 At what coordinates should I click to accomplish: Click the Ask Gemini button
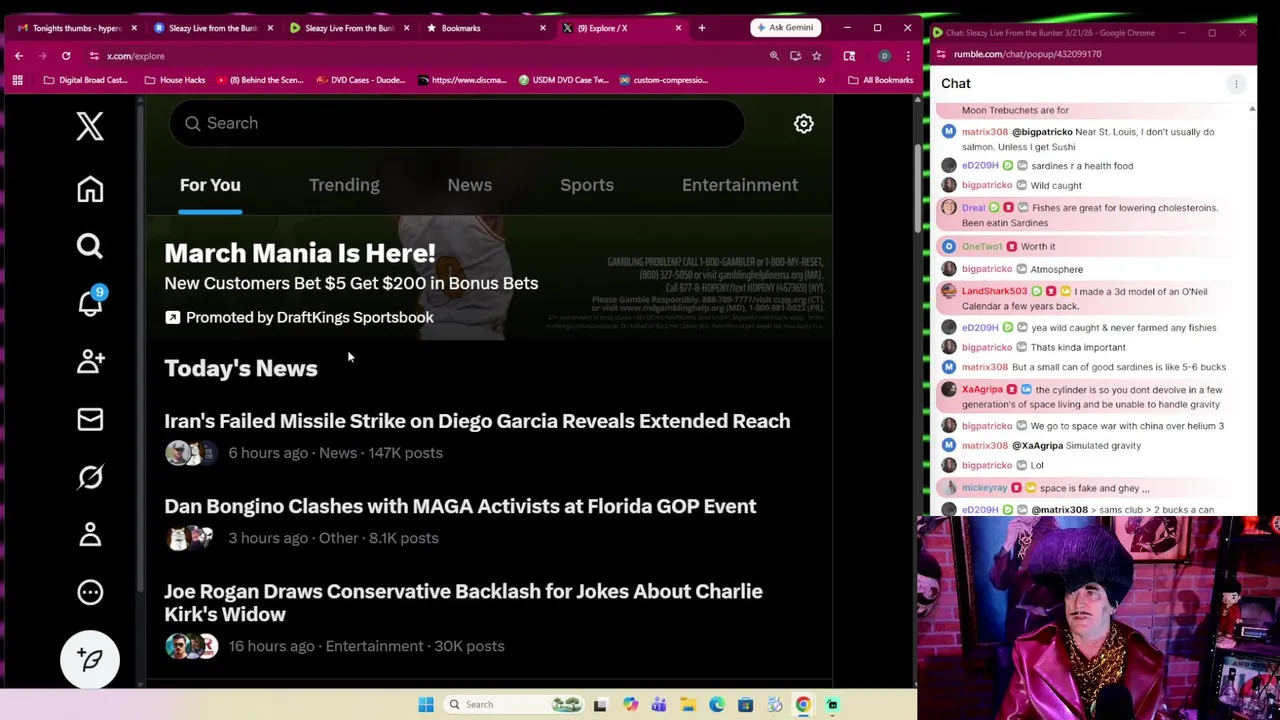click(x=785, y=28)
